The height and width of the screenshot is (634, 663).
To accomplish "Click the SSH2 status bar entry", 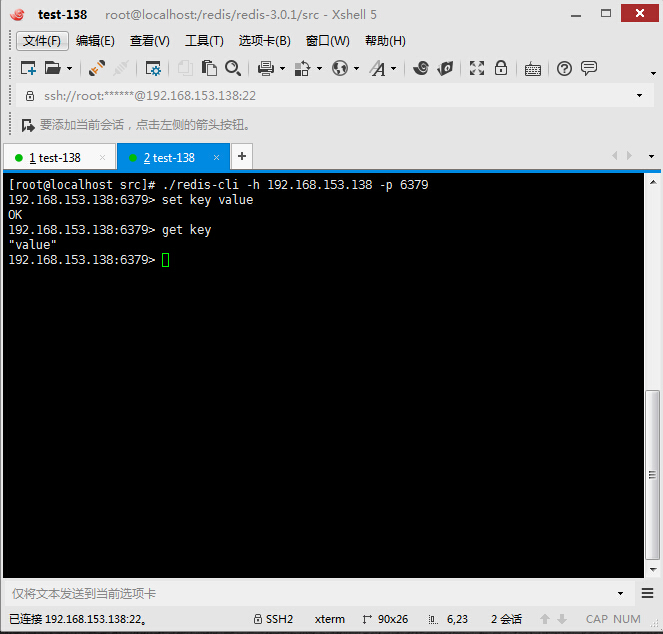I will (273, 619).
